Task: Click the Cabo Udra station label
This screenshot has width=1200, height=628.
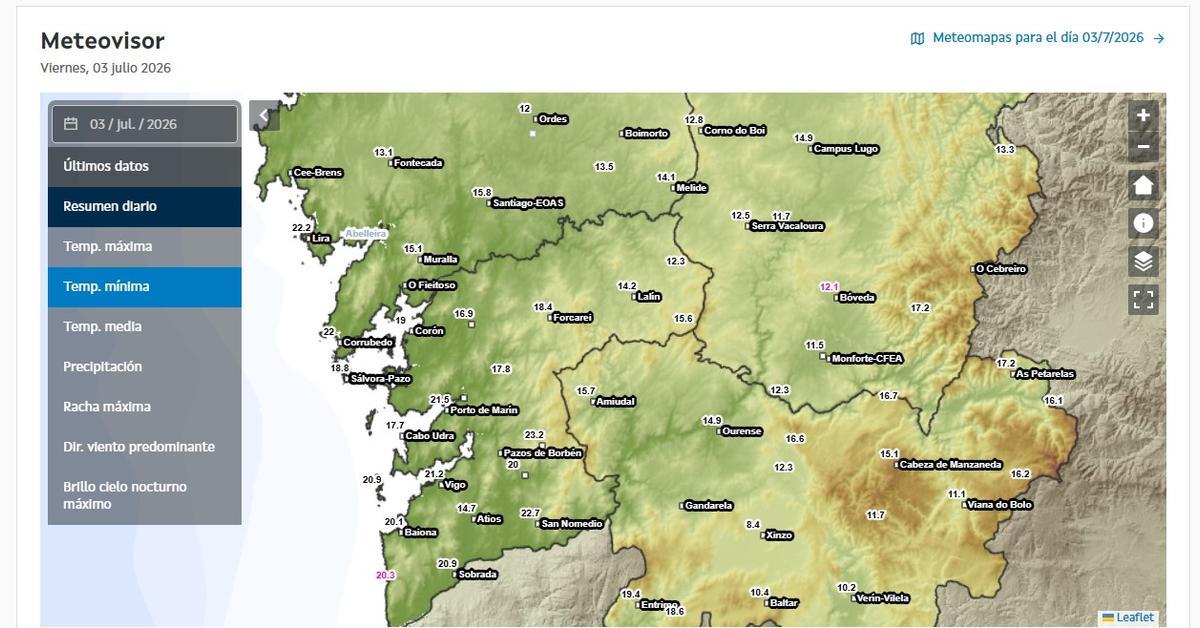Action: 429,435
